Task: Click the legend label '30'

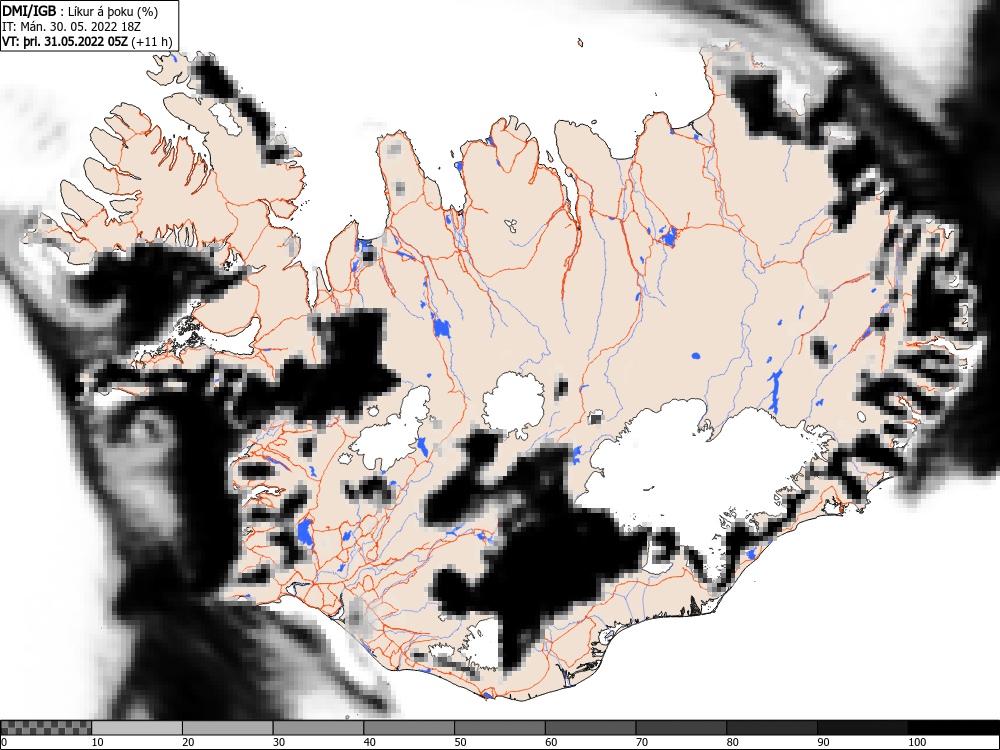Action: pos(279,742)
